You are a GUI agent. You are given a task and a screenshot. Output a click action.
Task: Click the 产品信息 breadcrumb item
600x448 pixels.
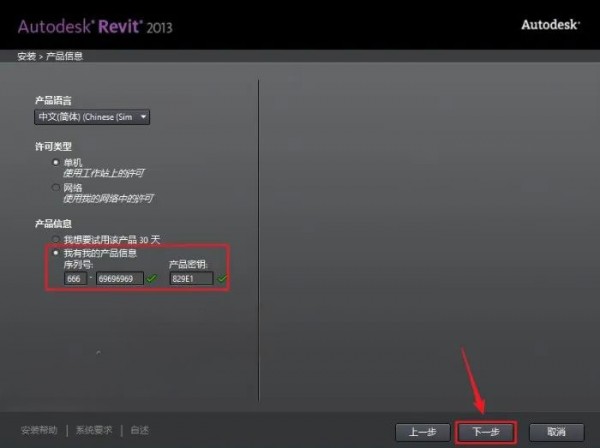64,57
